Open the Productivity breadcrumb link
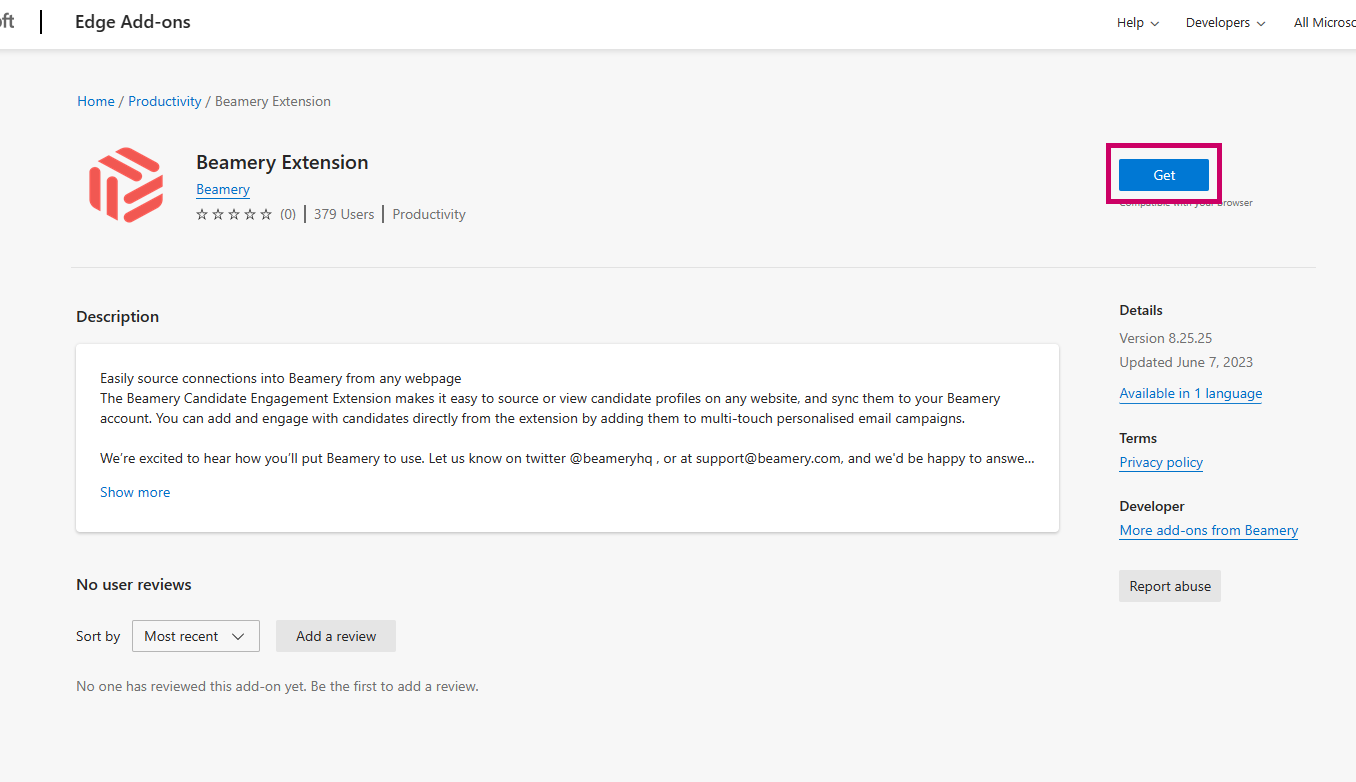Image resolution: width=1356 pixels, height=782 pixels. (x=165, y=101)
